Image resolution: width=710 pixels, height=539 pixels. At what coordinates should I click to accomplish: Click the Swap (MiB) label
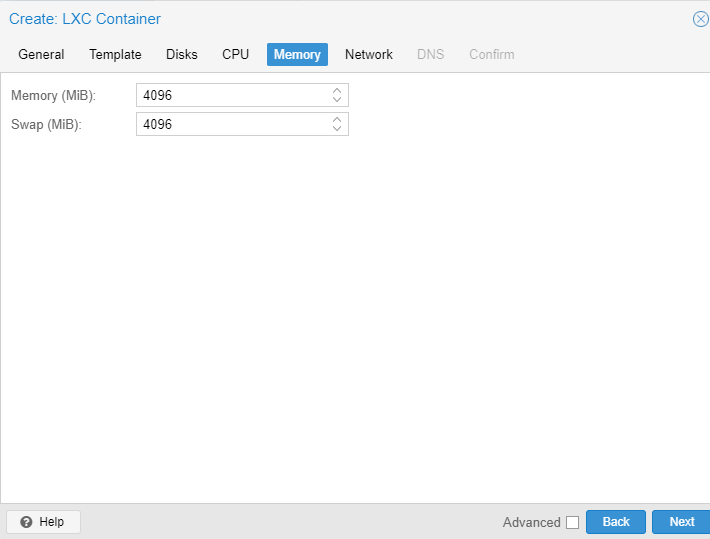pos(46,125)
